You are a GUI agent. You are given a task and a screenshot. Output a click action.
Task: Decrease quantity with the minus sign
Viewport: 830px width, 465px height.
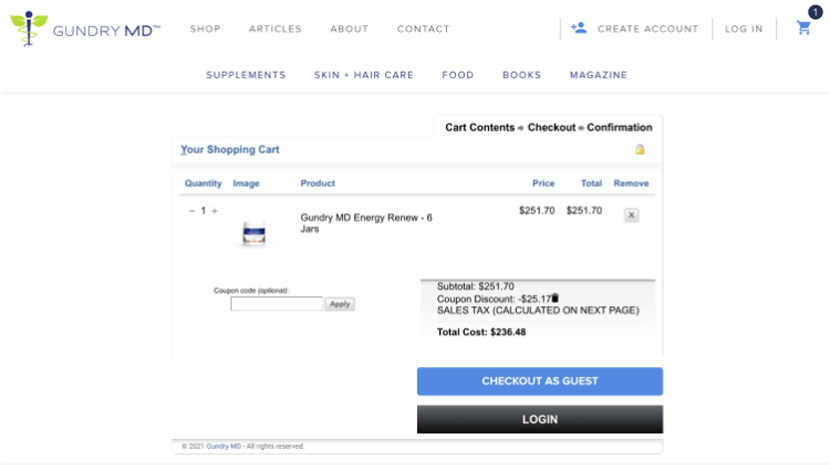(192, 211)
